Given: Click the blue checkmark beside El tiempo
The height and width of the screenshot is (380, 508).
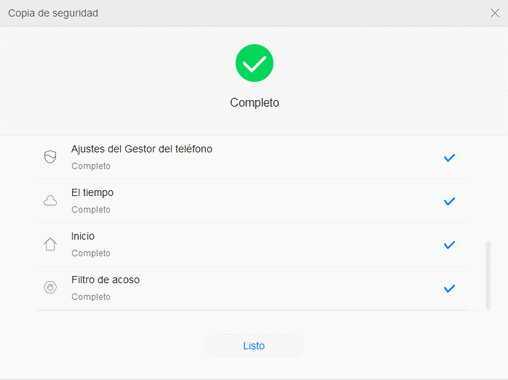Looking at the screenshot, I should pyautogui.click(x=449, y=201).
